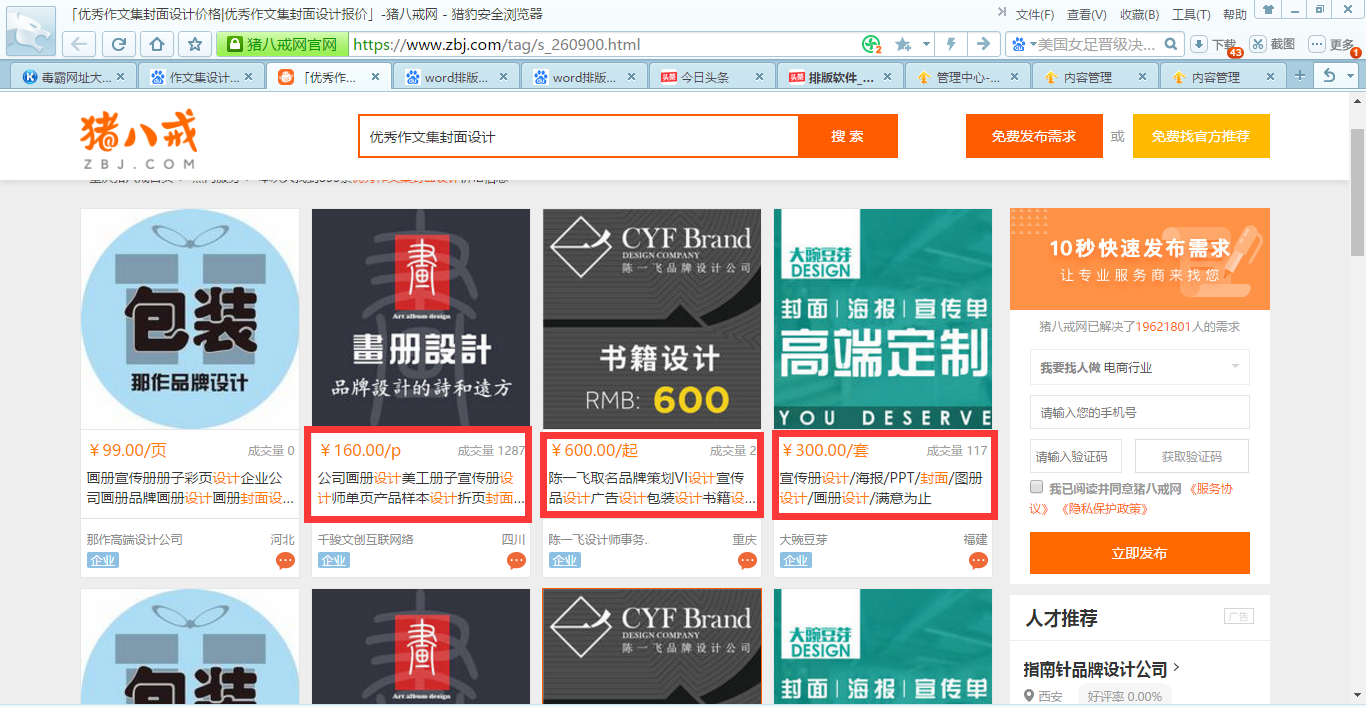Click the 截图 screenshot scissors icon
This screenshot has height=707, width=1366.
[1258, 44]
